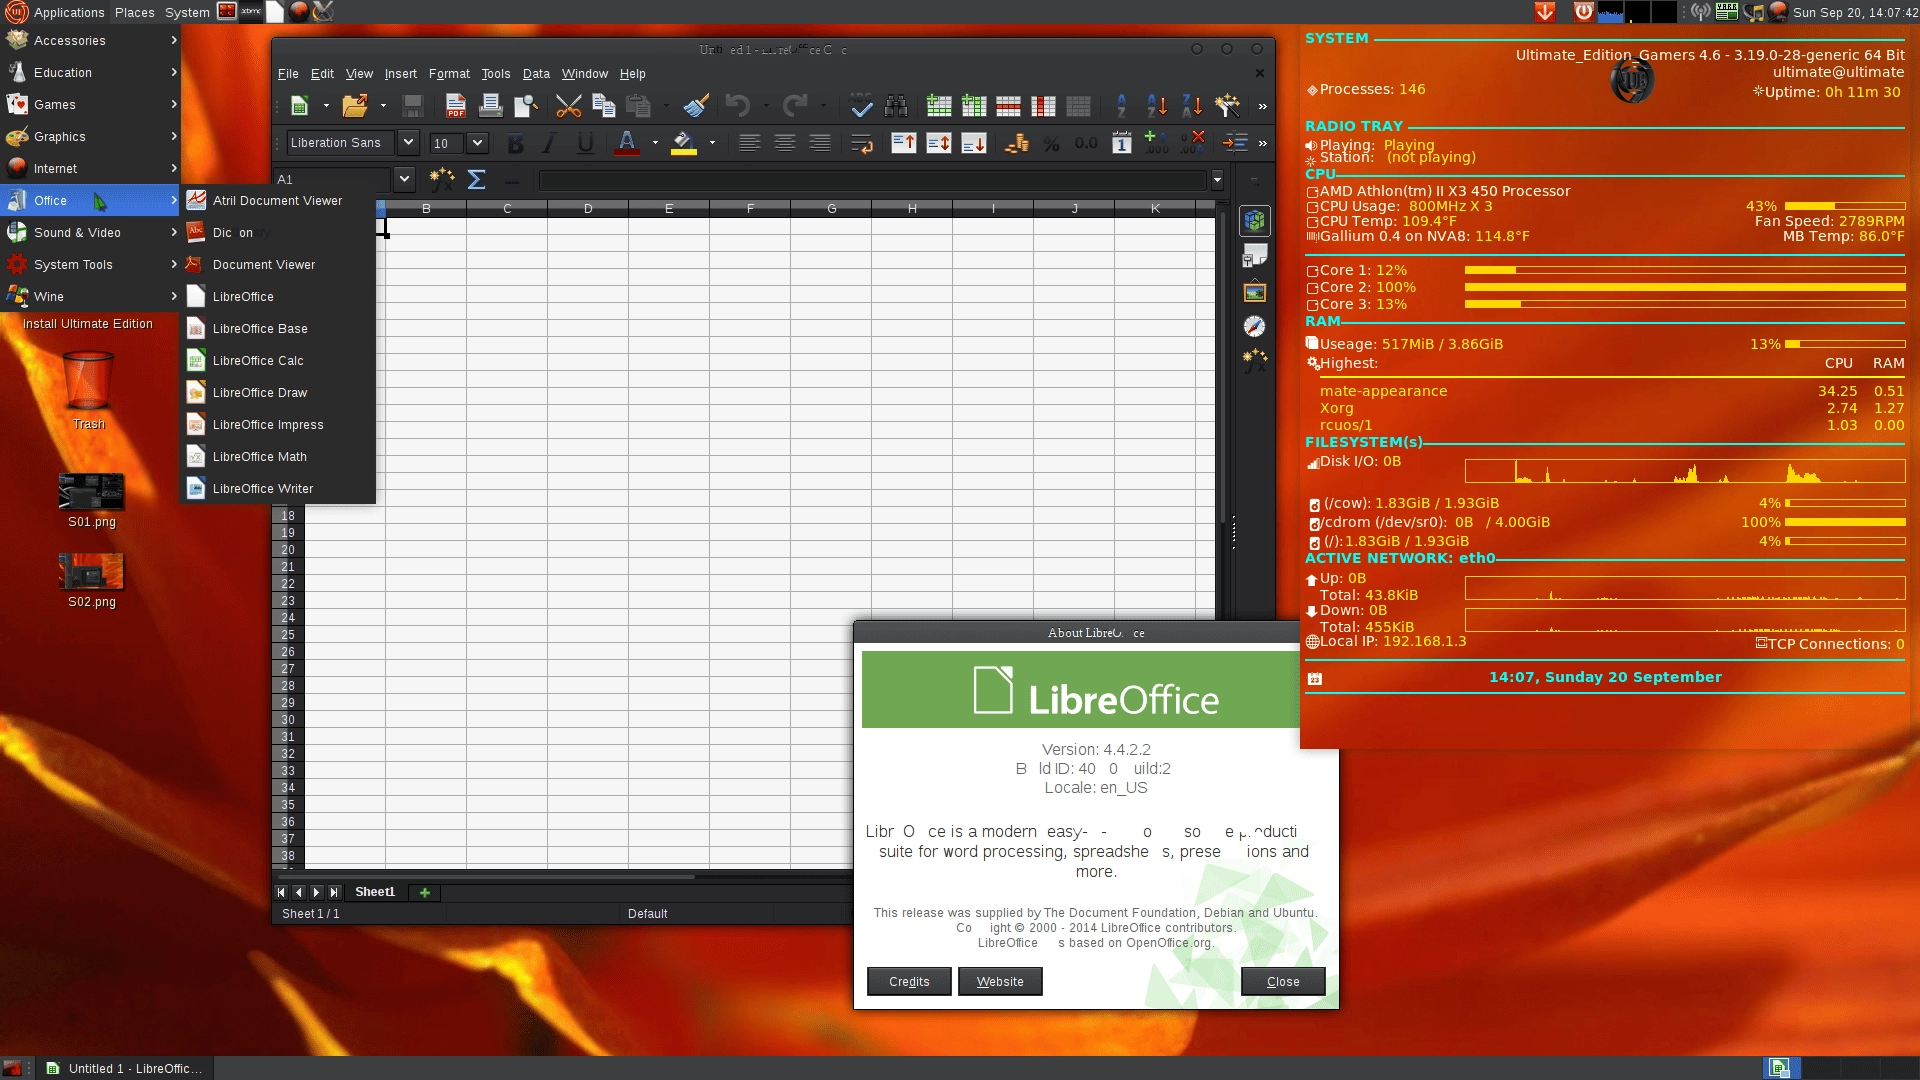
Task: Click the Sort Descending icon
Action: pos(1192,106)
